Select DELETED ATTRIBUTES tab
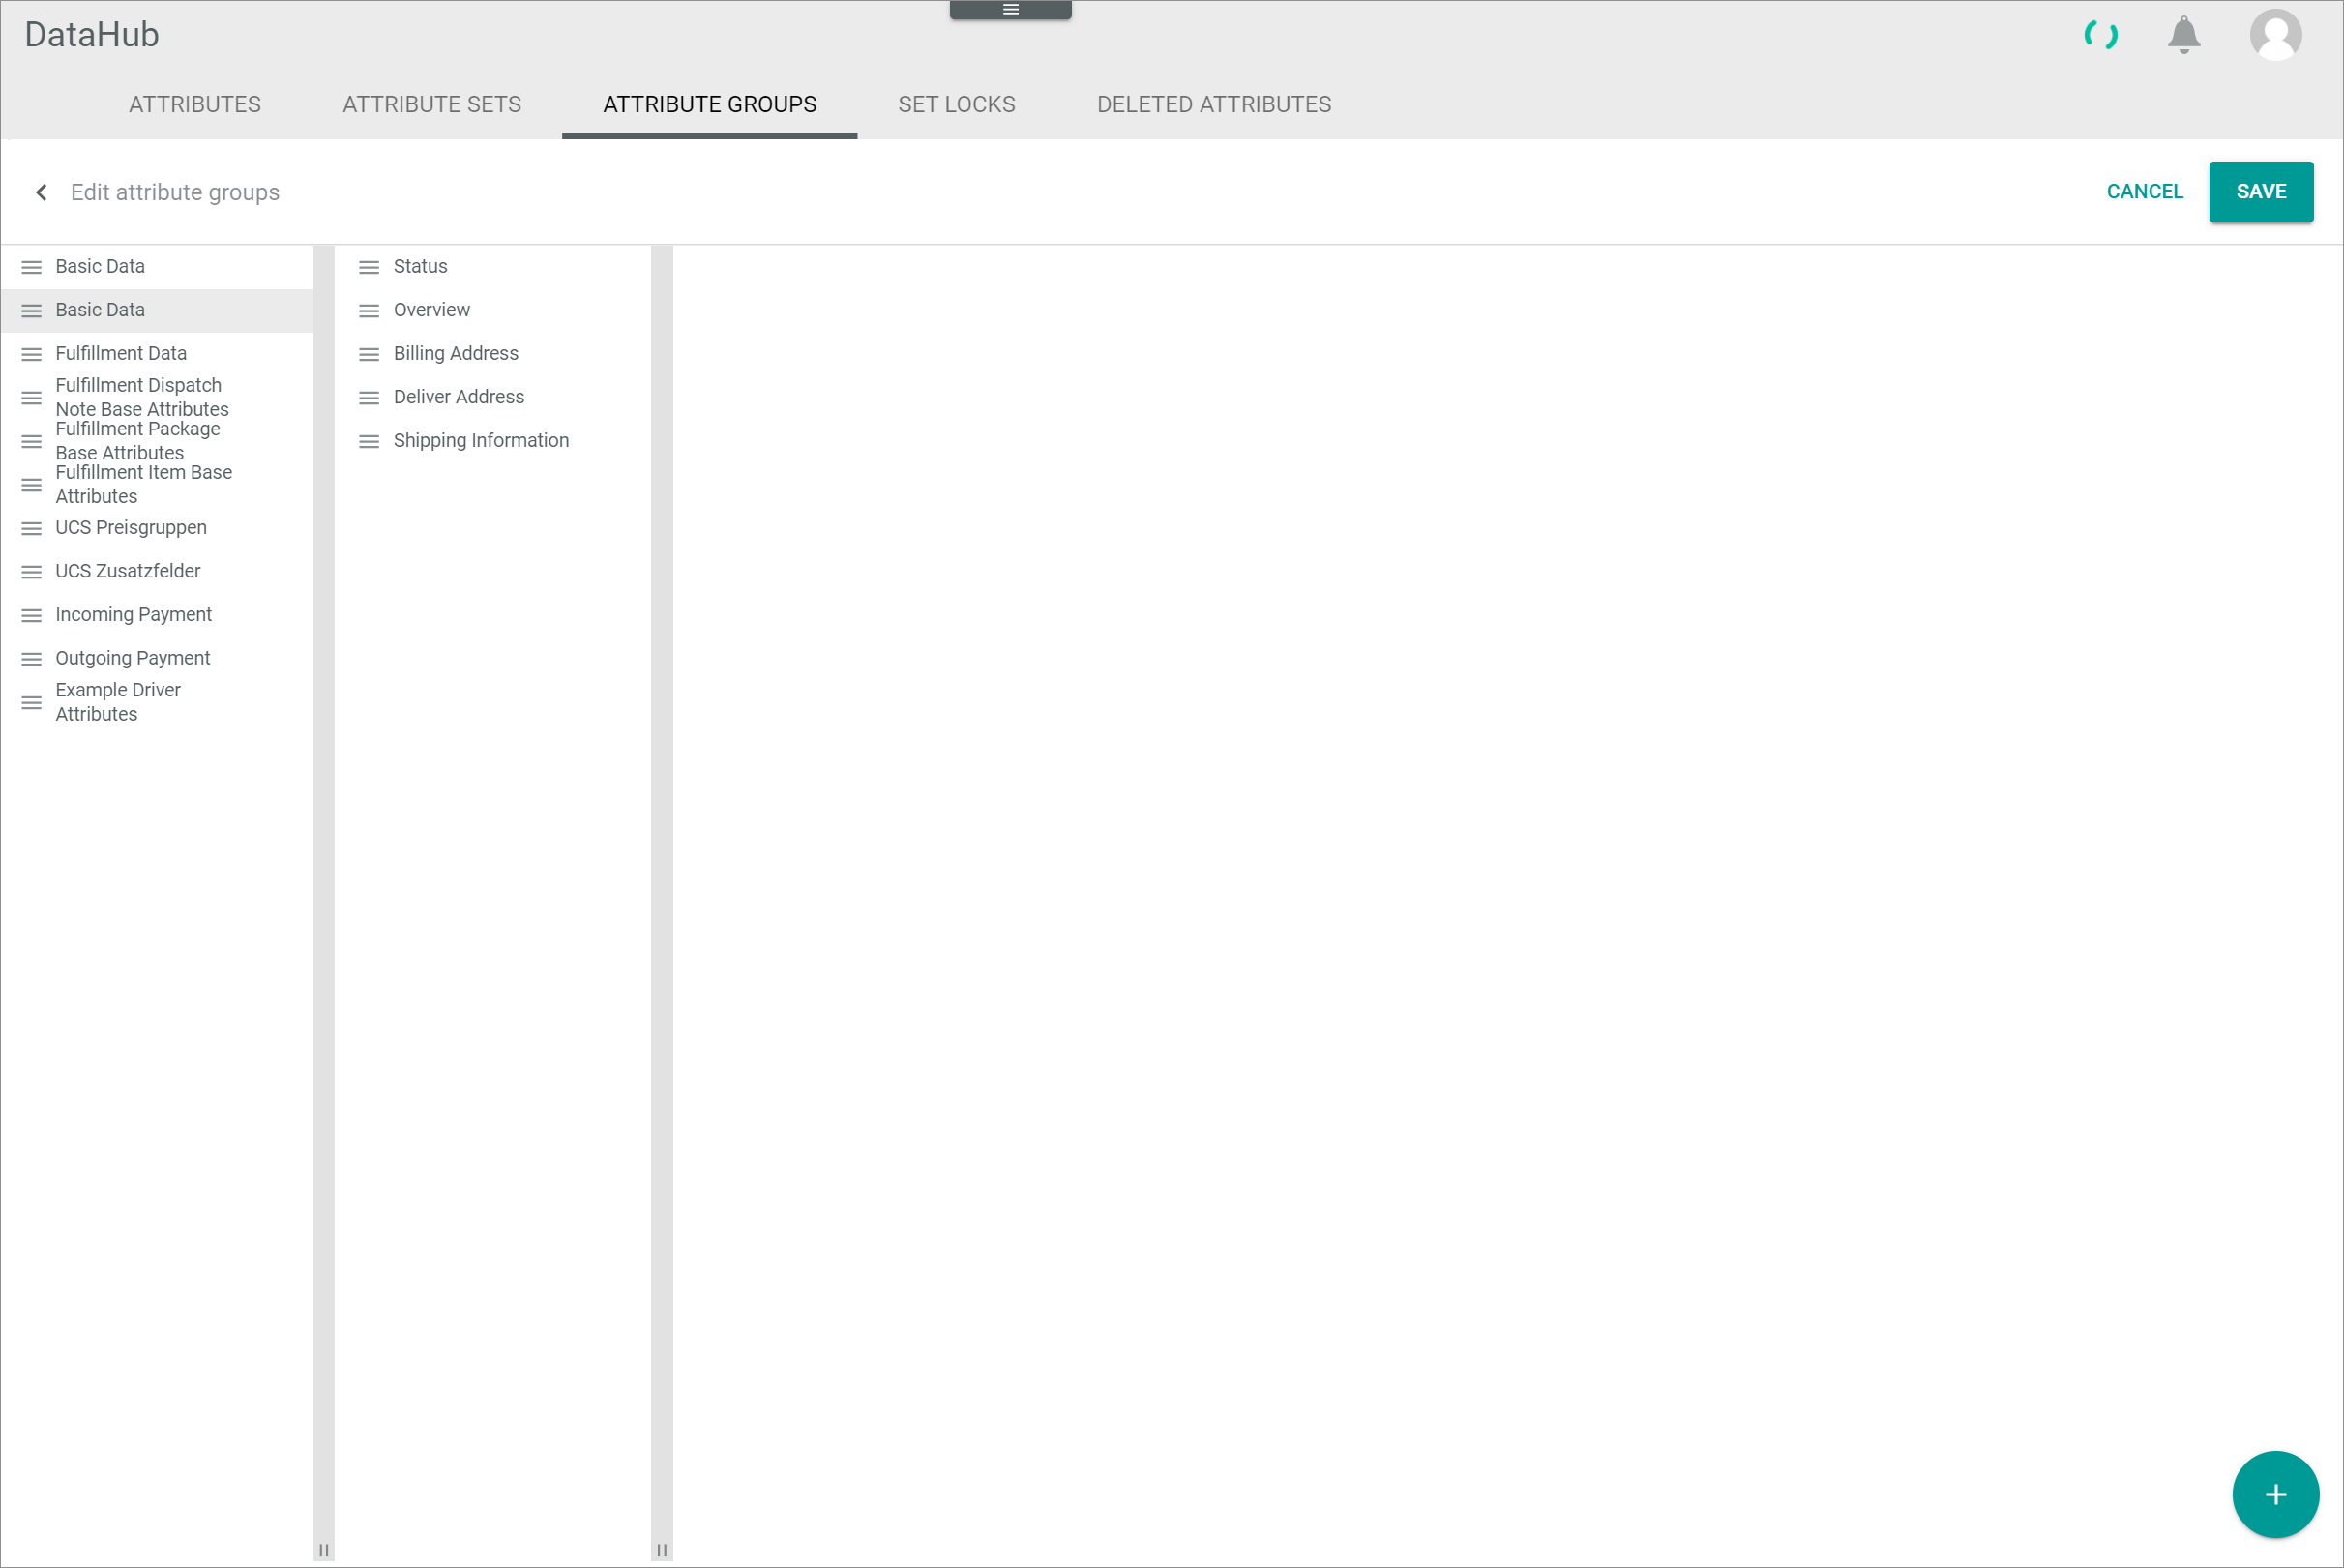Screen dimensions: 2344x1568 (1214, 104)
